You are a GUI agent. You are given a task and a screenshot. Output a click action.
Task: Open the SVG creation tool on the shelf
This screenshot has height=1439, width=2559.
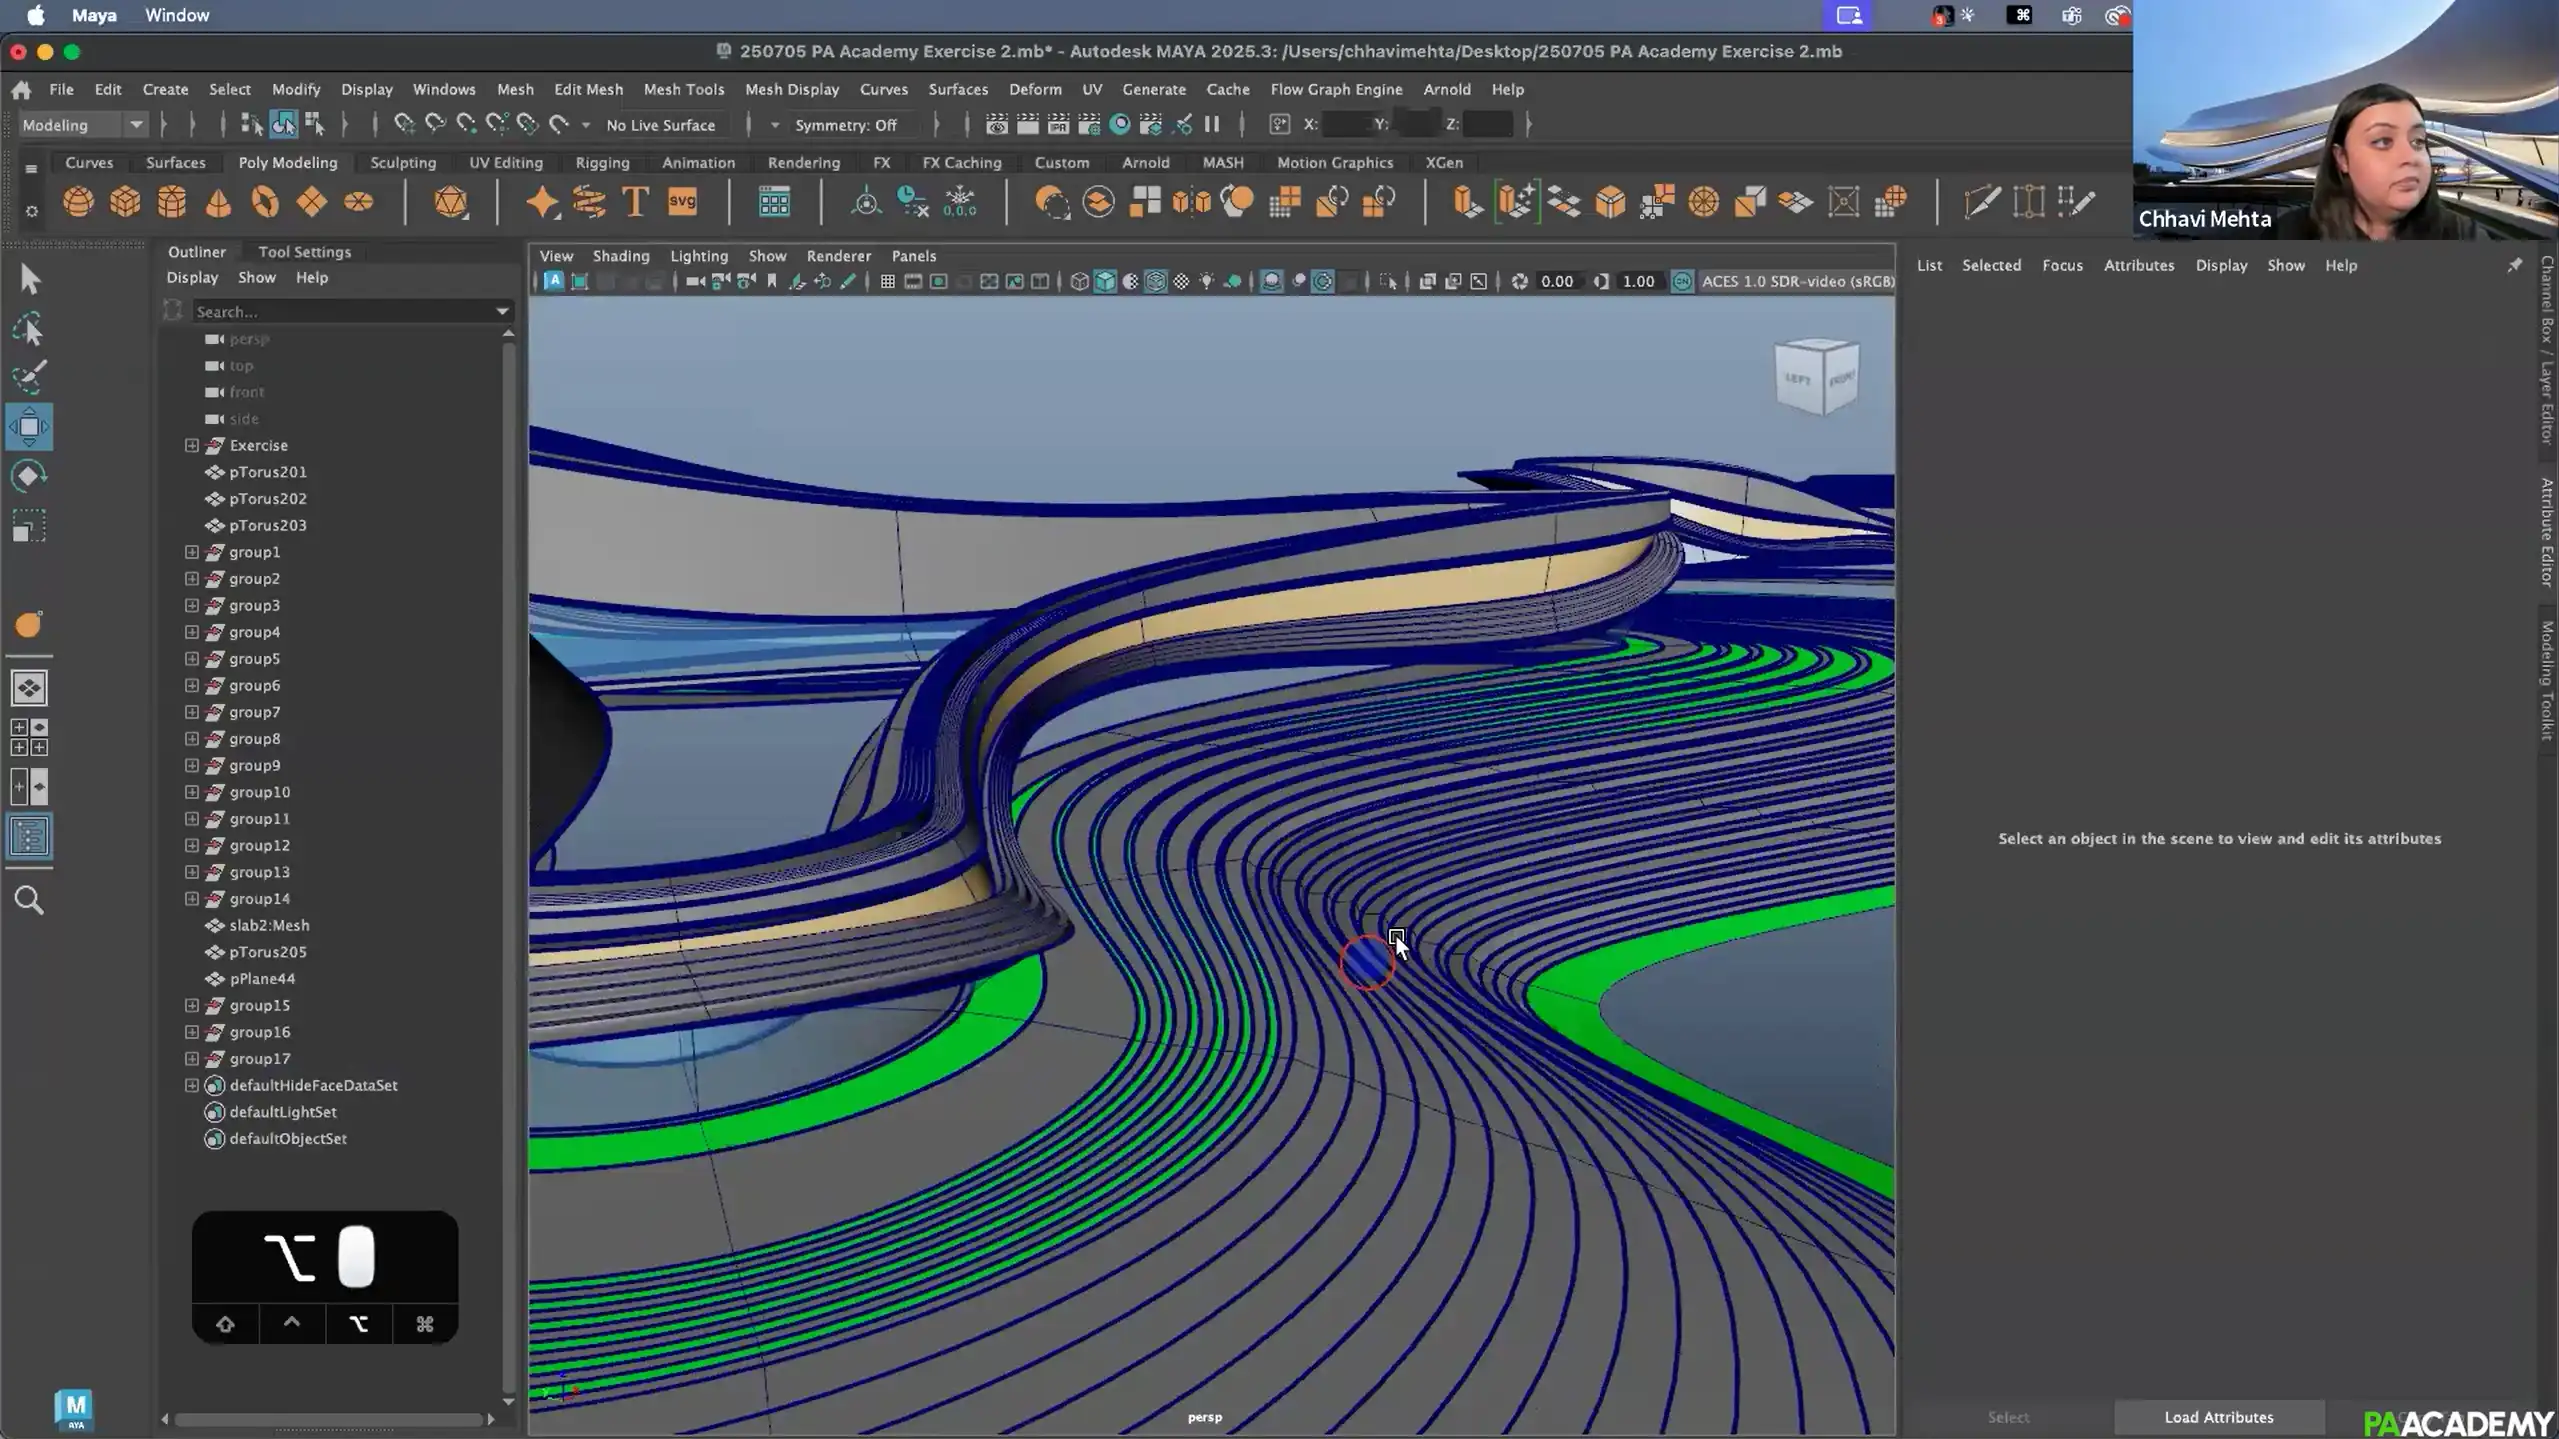[x=682, y=202]
